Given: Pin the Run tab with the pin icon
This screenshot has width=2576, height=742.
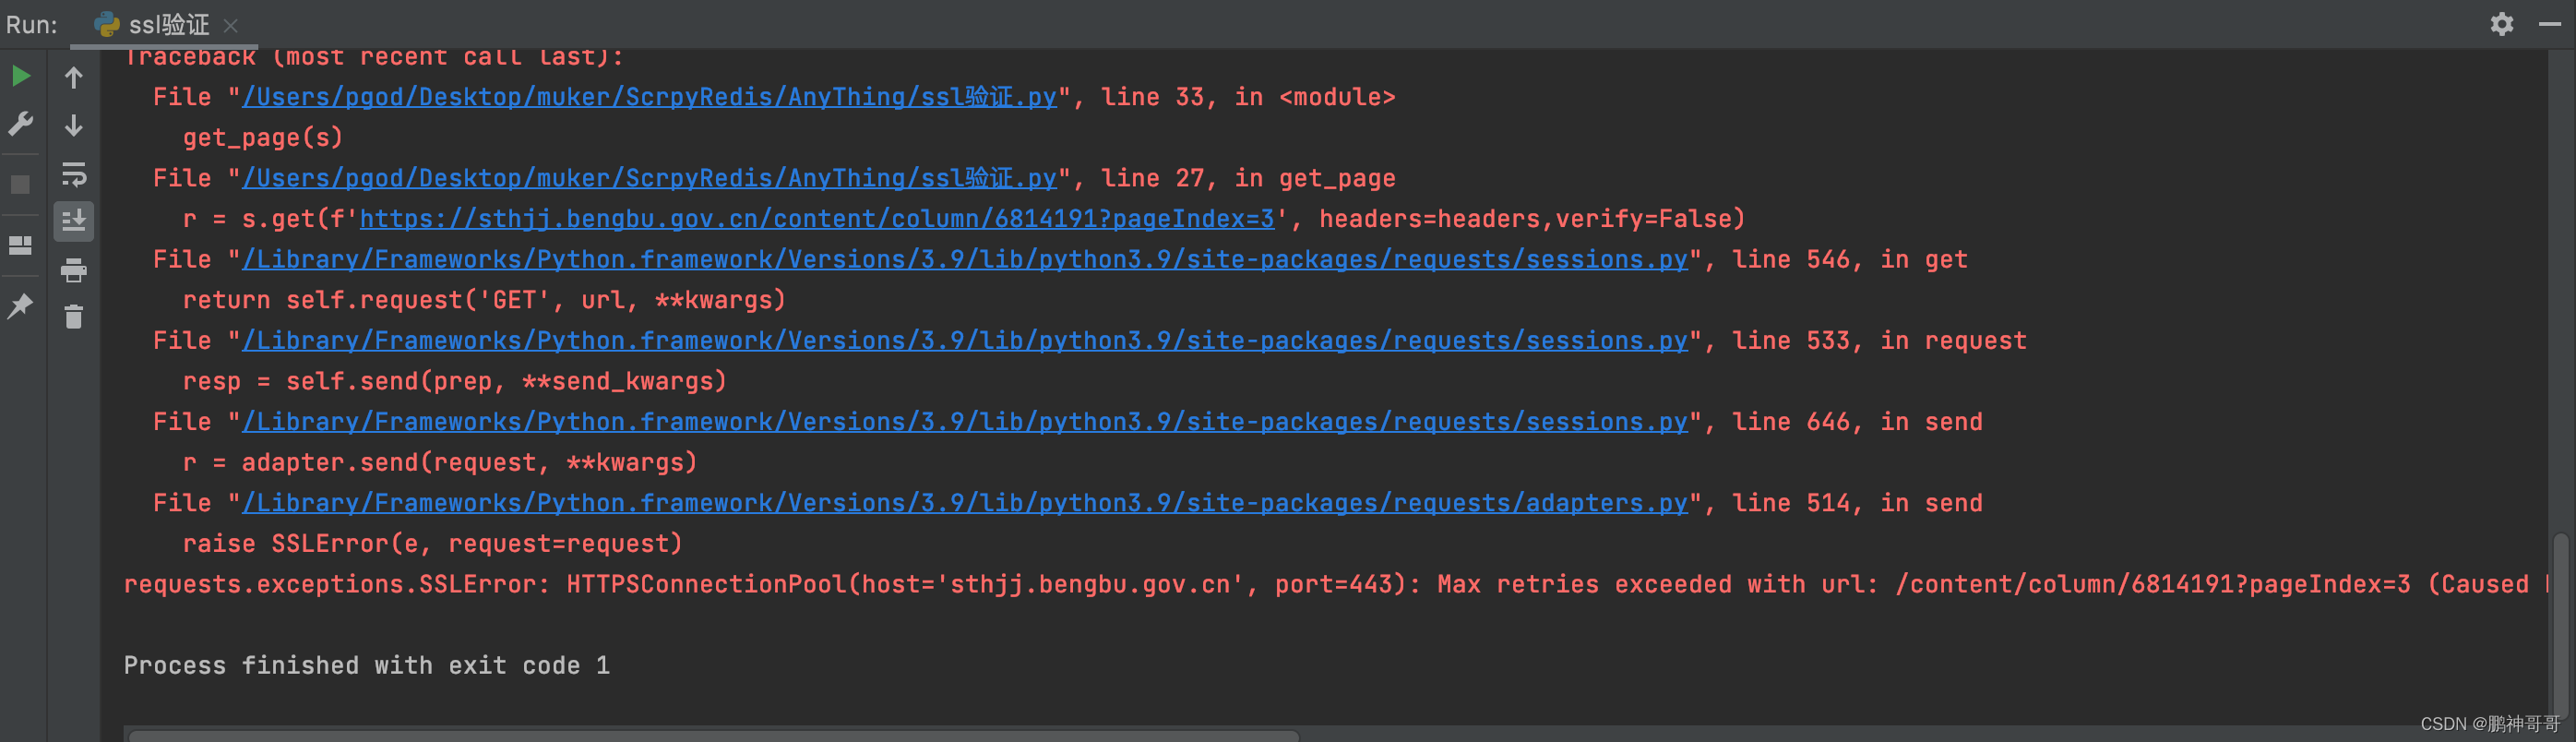Looking at the screenshot, I should 20,306.
